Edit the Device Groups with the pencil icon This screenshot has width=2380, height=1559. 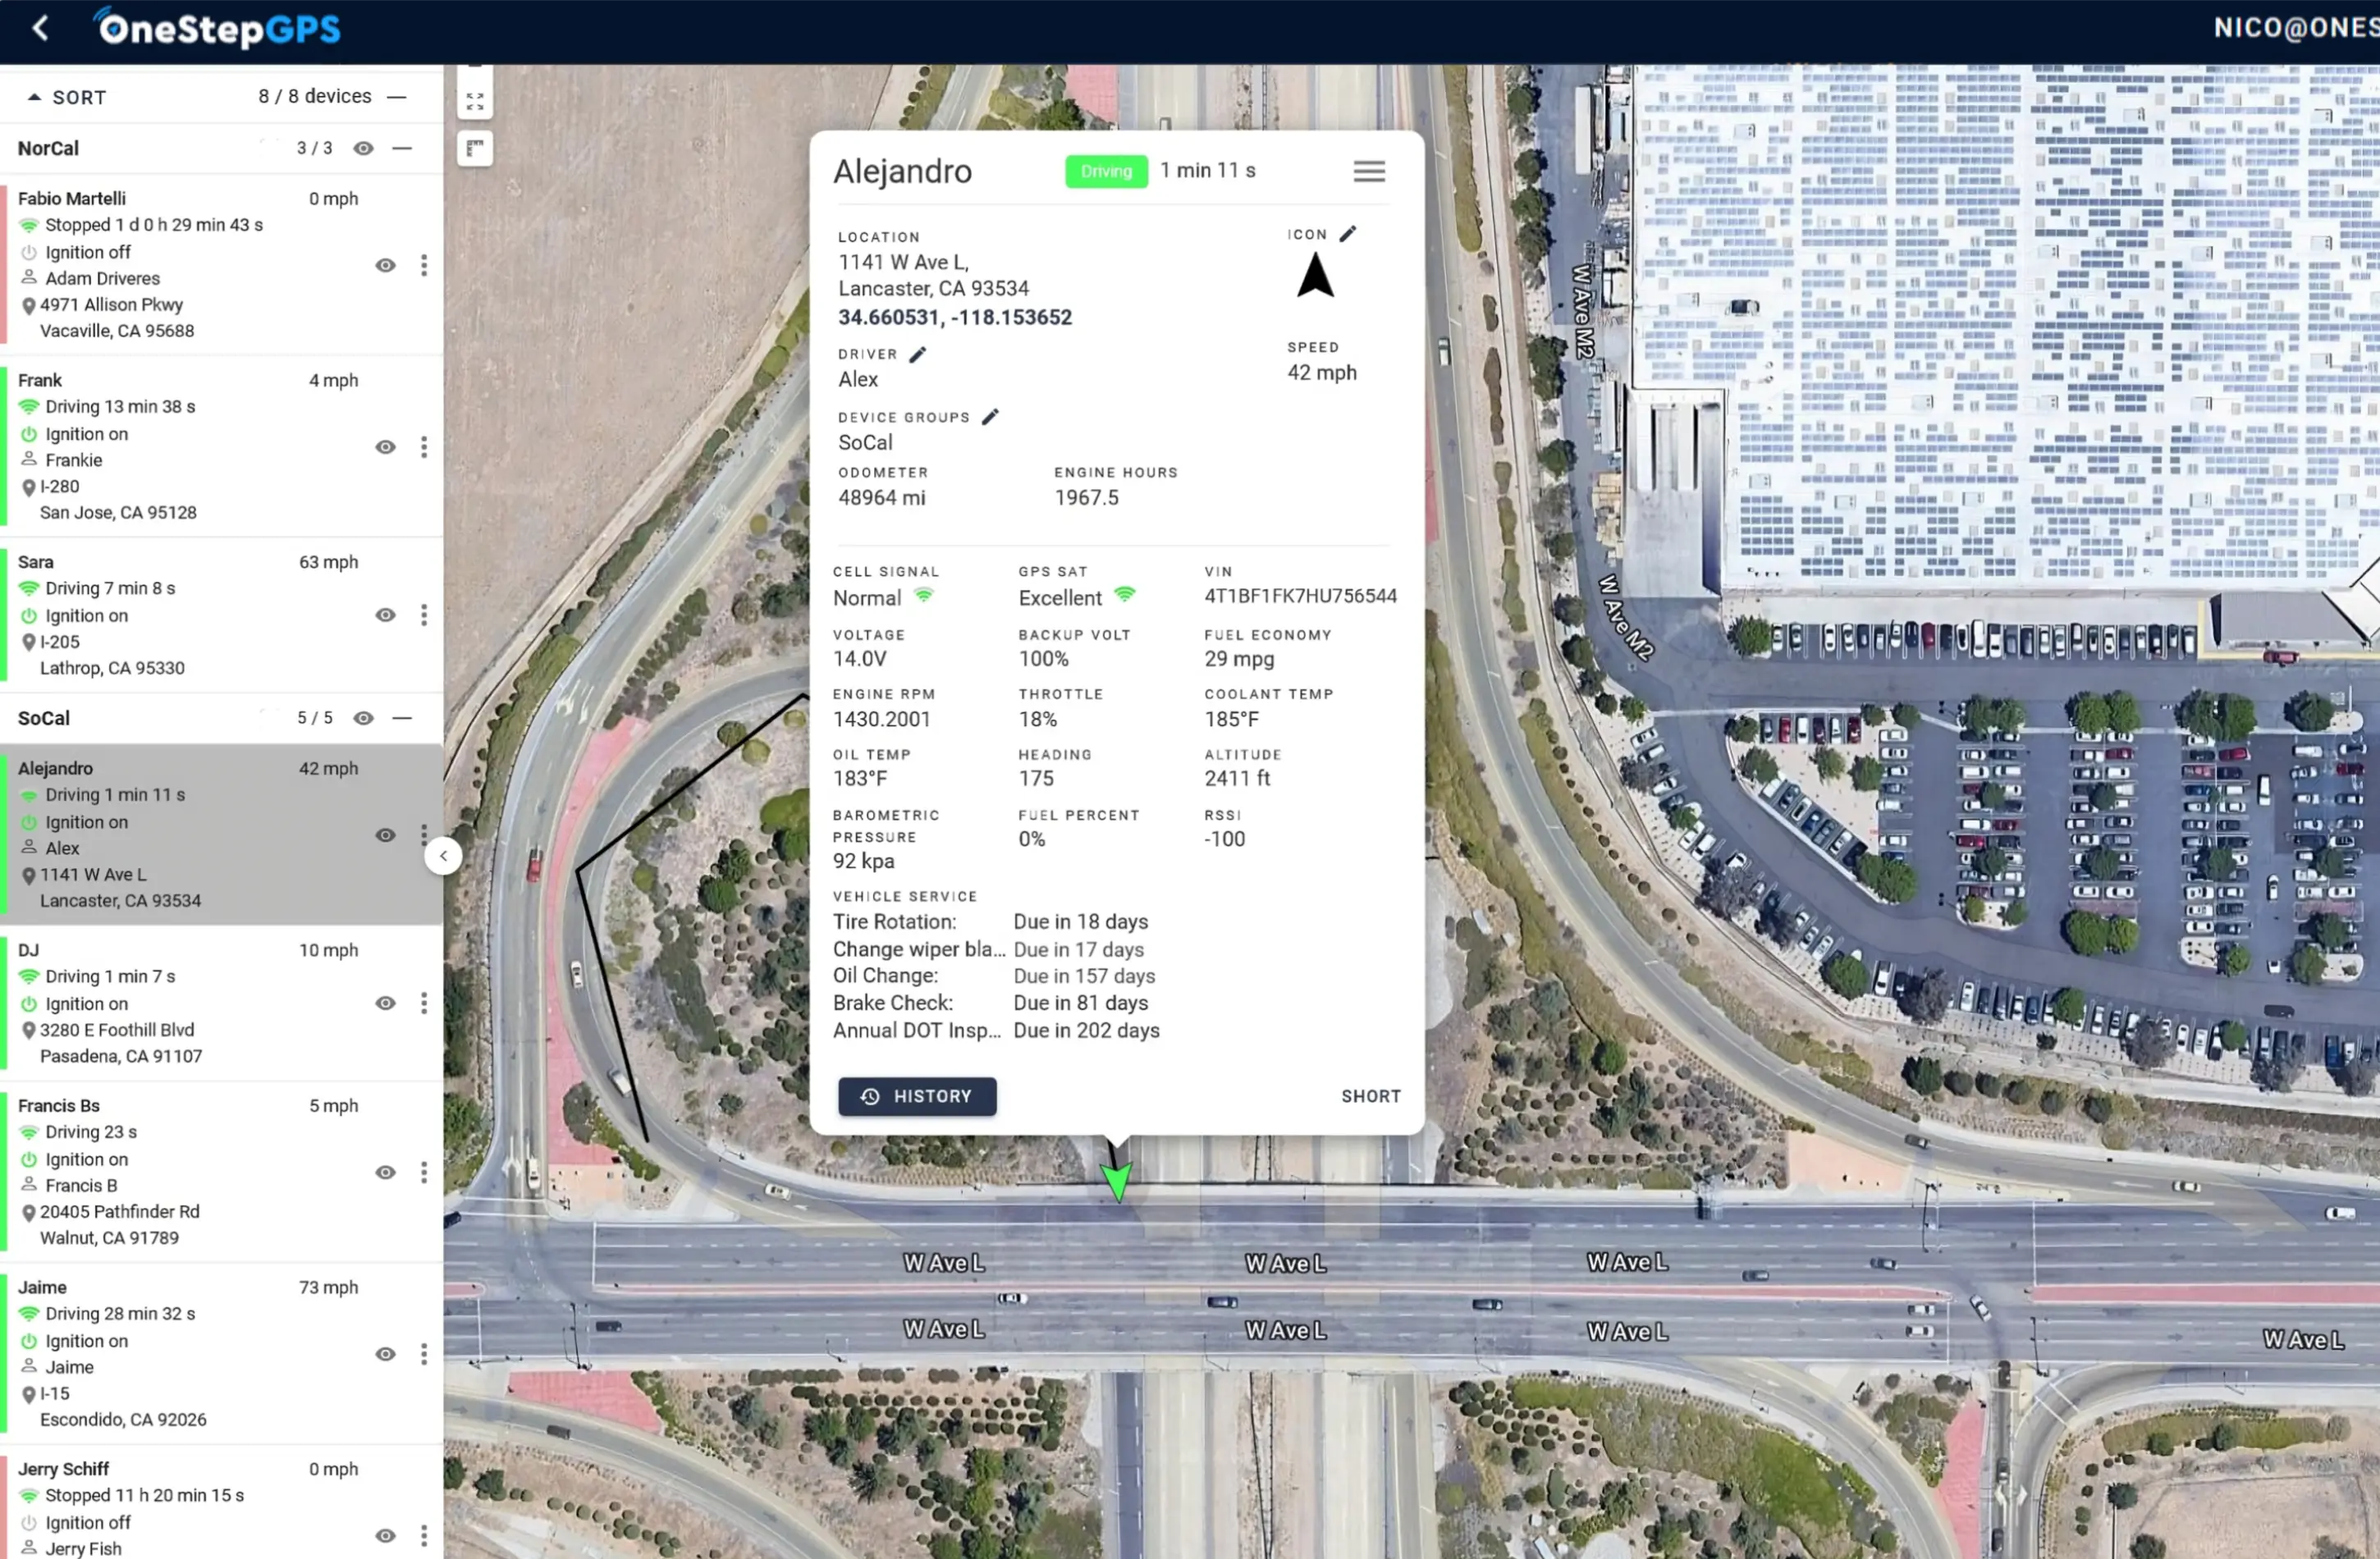(990, 416)
